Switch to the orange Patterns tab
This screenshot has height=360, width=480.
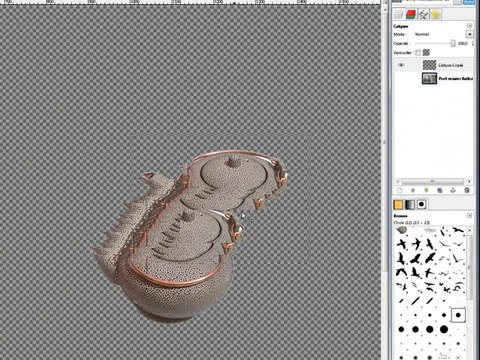398,204
